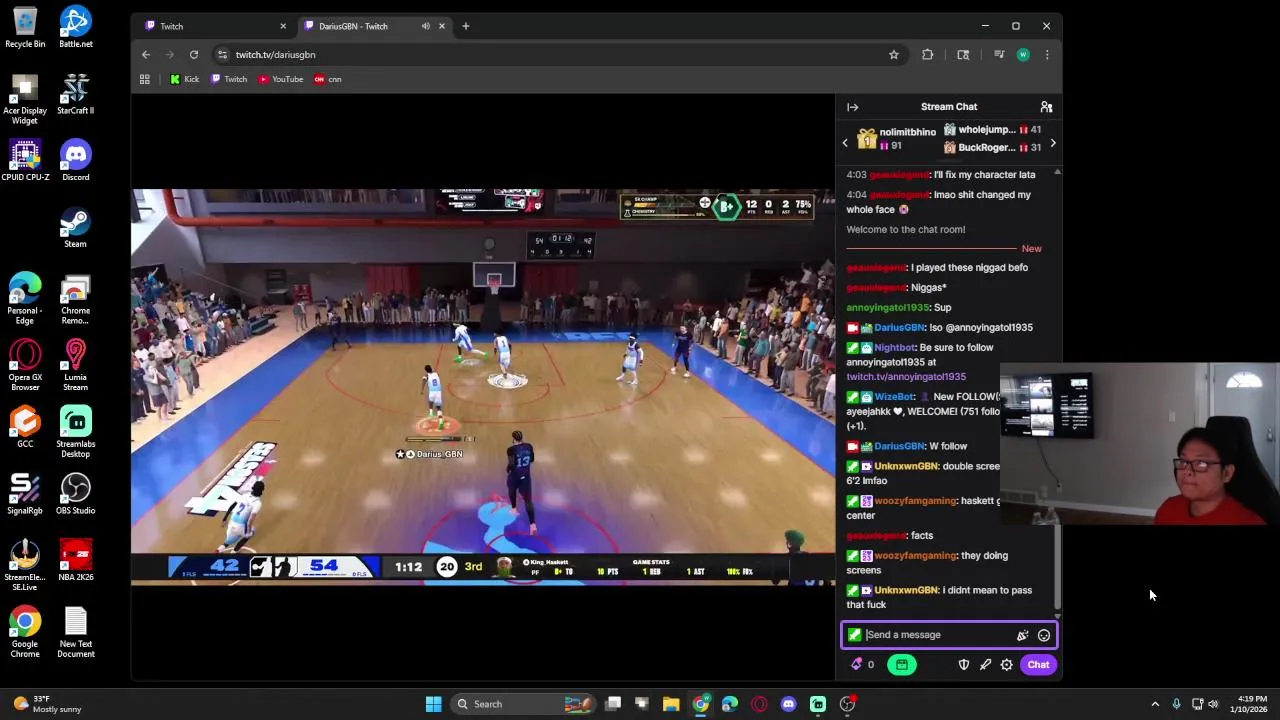Select the Streamlabs Desktop icon
The height and width of the screenshot is (720, 1280).
(75, 432)
